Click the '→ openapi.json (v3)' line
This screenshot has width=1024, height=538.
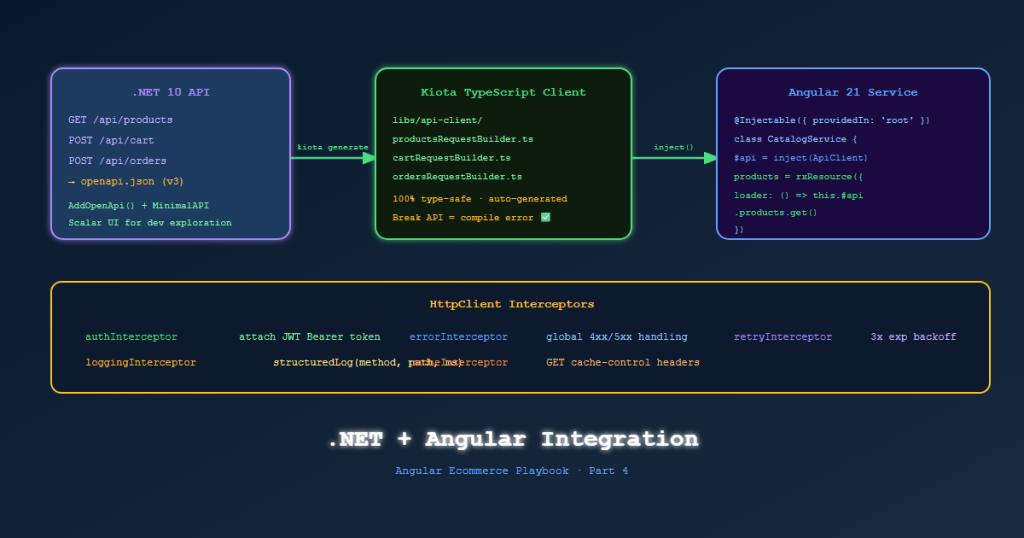(x=126, y=182)
